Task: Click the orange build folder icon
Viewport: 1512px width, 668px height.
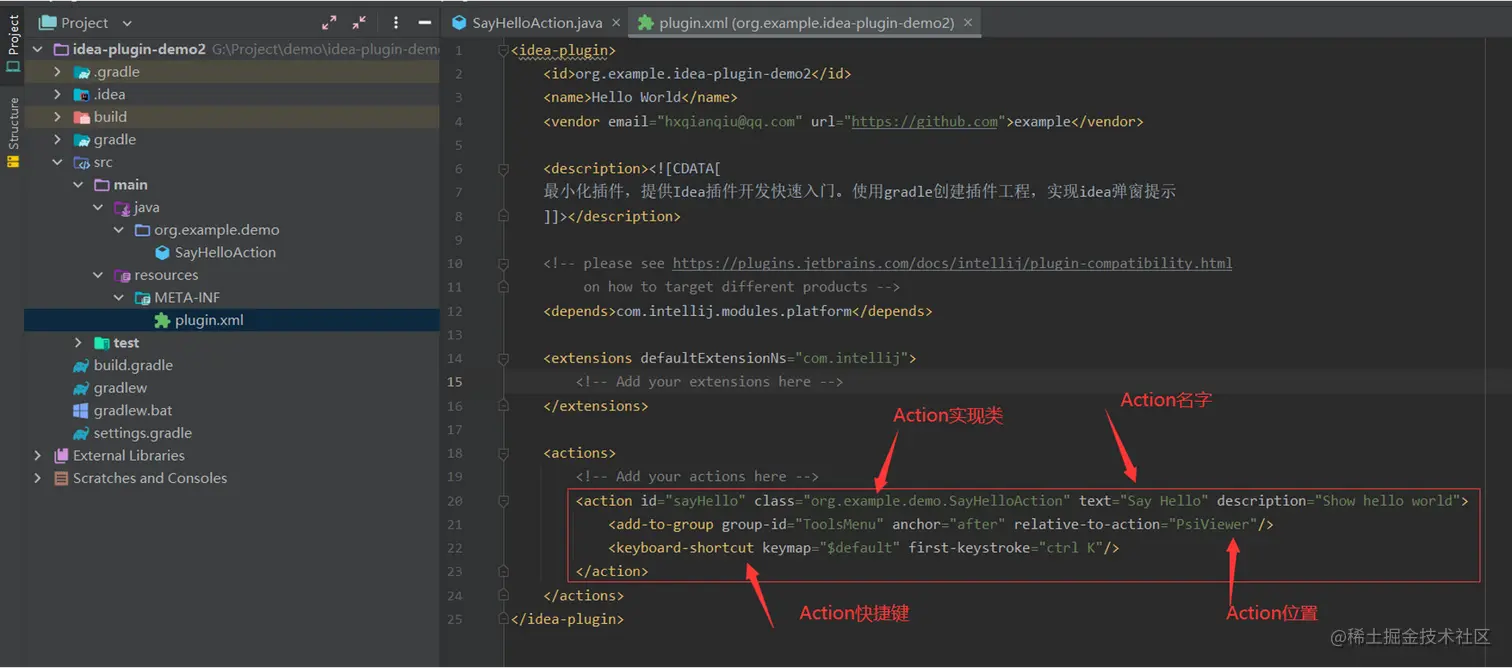Action: click(x=81, y=117)
